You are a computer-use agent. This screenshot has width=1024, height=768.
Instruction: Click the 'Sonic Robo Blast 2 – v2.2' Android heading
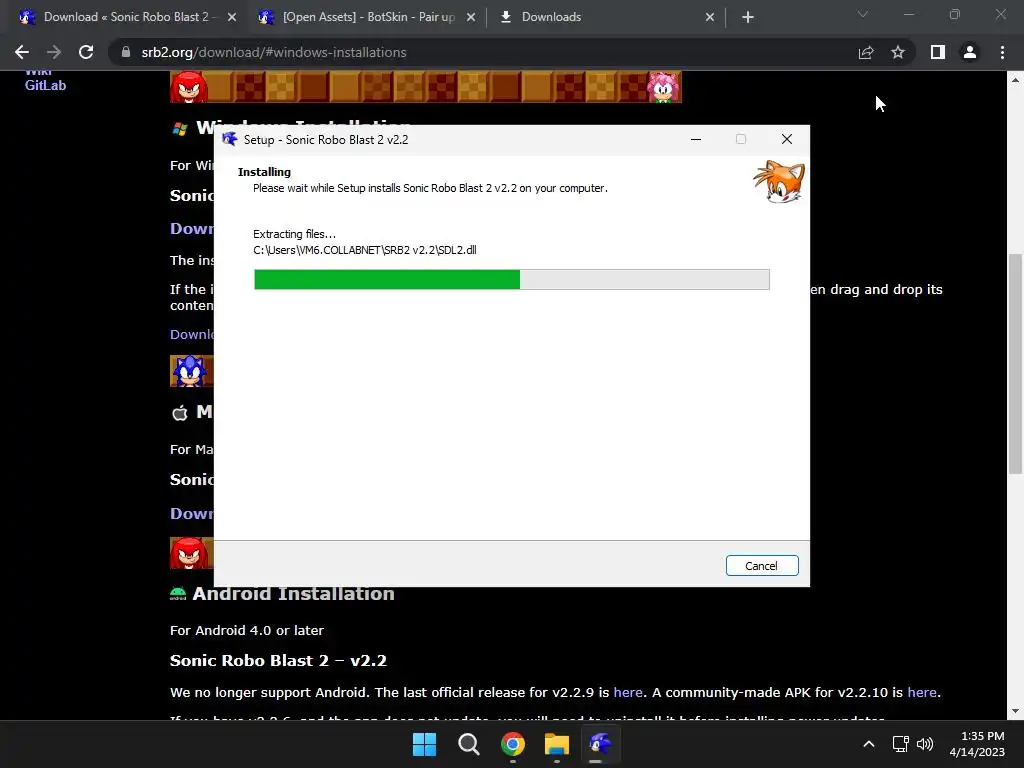pyautogui.click(x=278, y=660)
